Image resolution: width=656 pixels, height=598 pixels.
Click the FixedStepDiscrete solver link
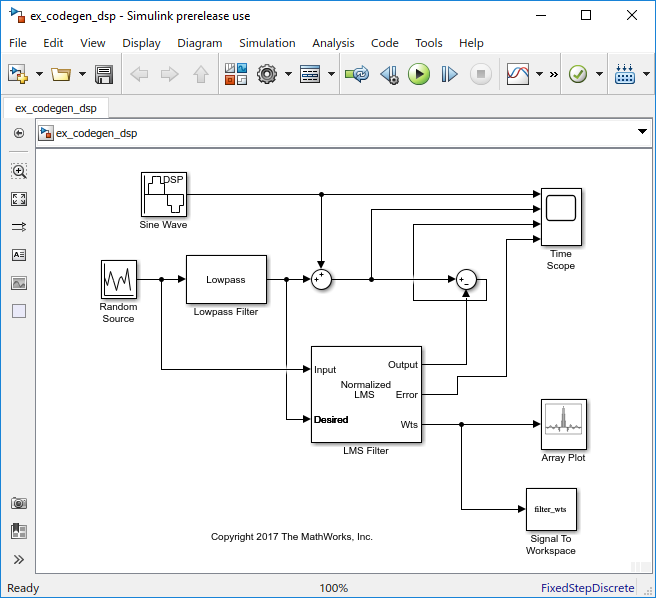(x=587, y=588)
